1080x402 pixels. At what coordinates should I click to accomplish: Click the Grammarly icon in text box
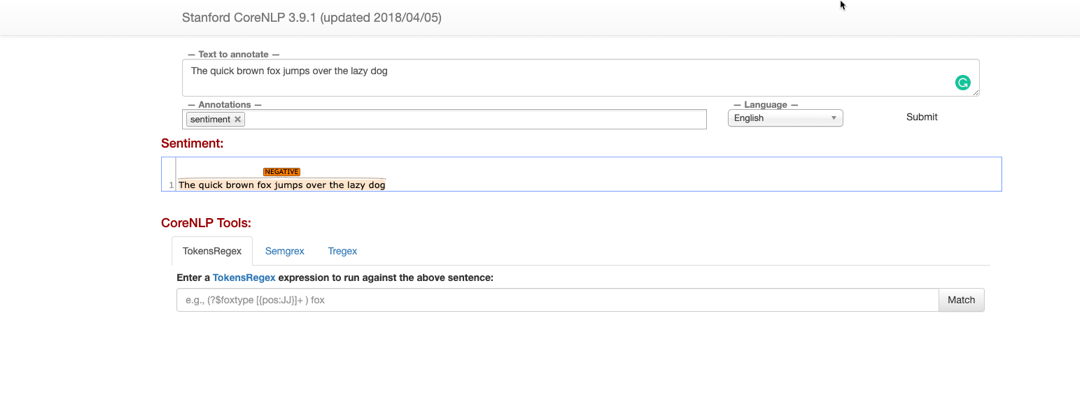(962, 83)
